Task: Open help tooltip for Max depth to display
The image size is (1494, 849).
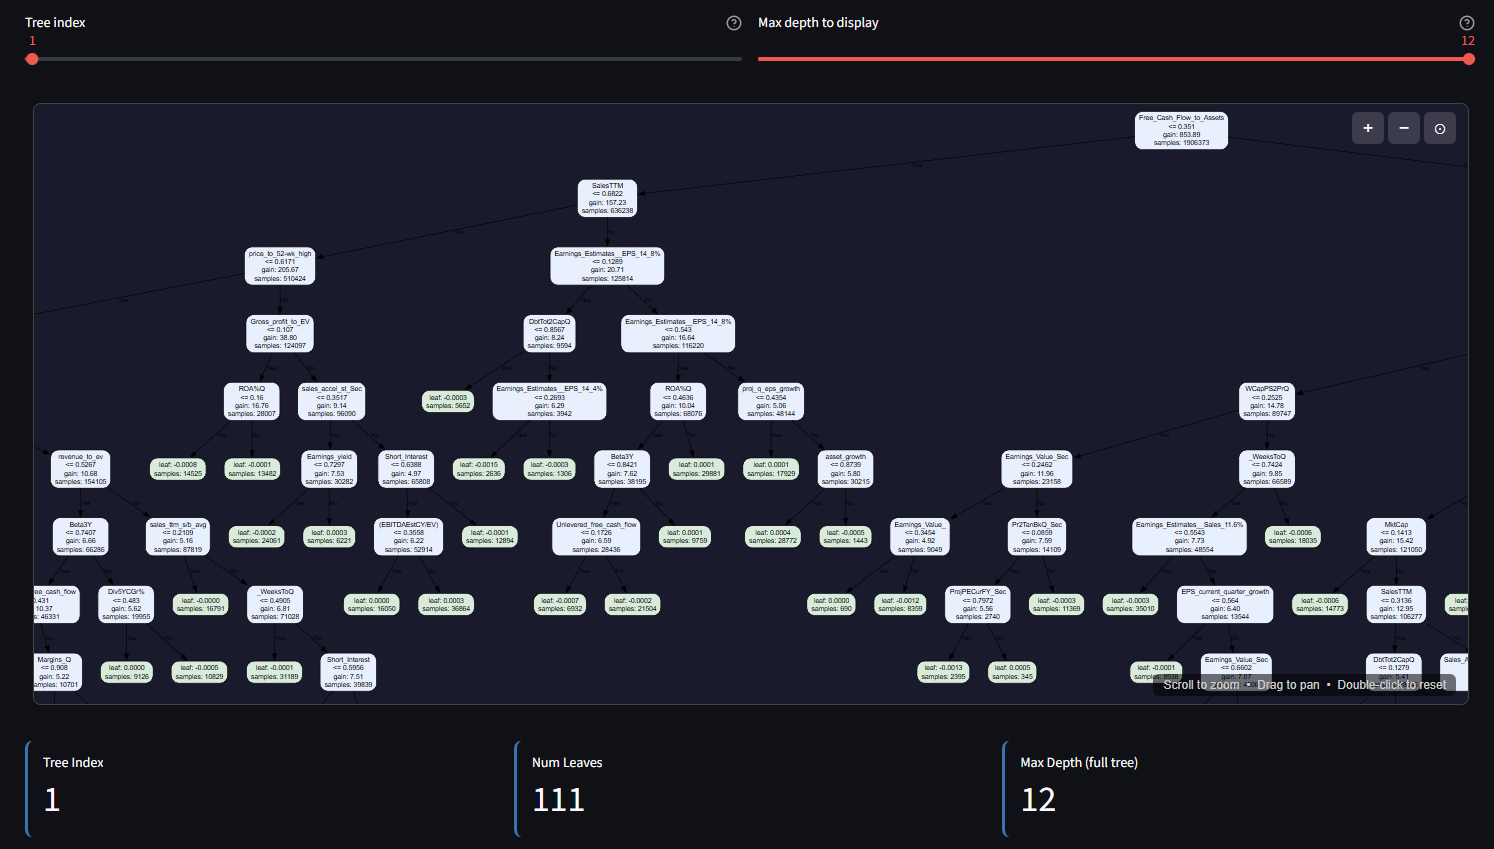Action: click(x=1466, y=23)
